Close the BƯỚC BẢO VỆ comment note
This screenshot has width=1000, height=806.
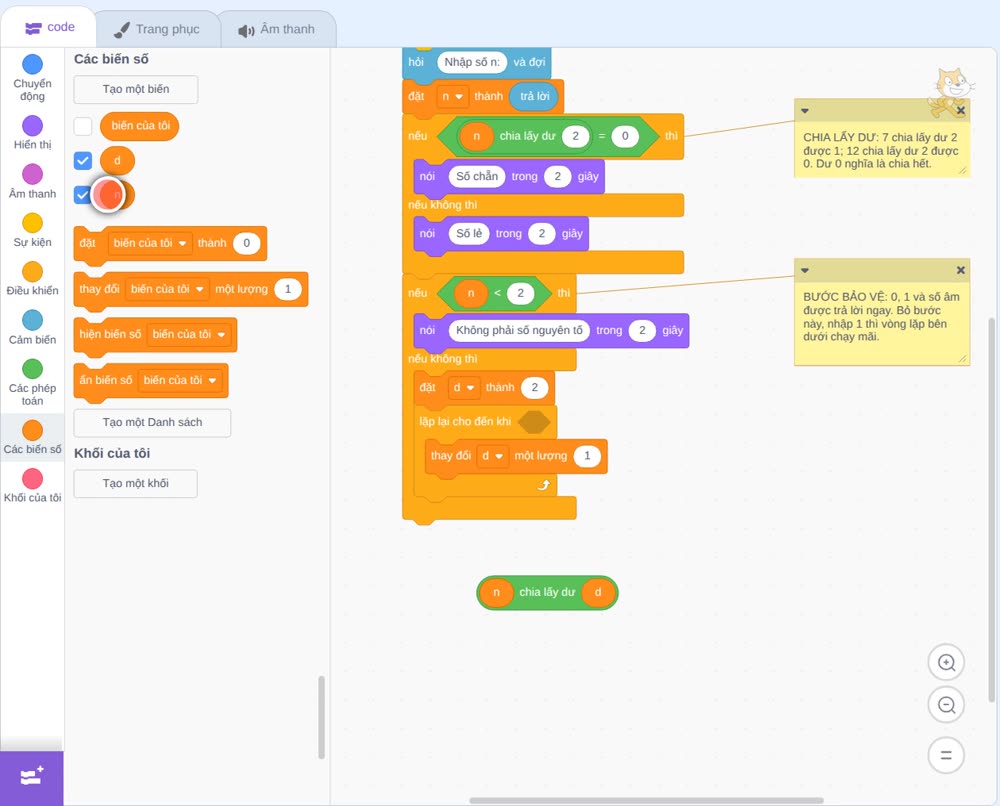[960, 270]
